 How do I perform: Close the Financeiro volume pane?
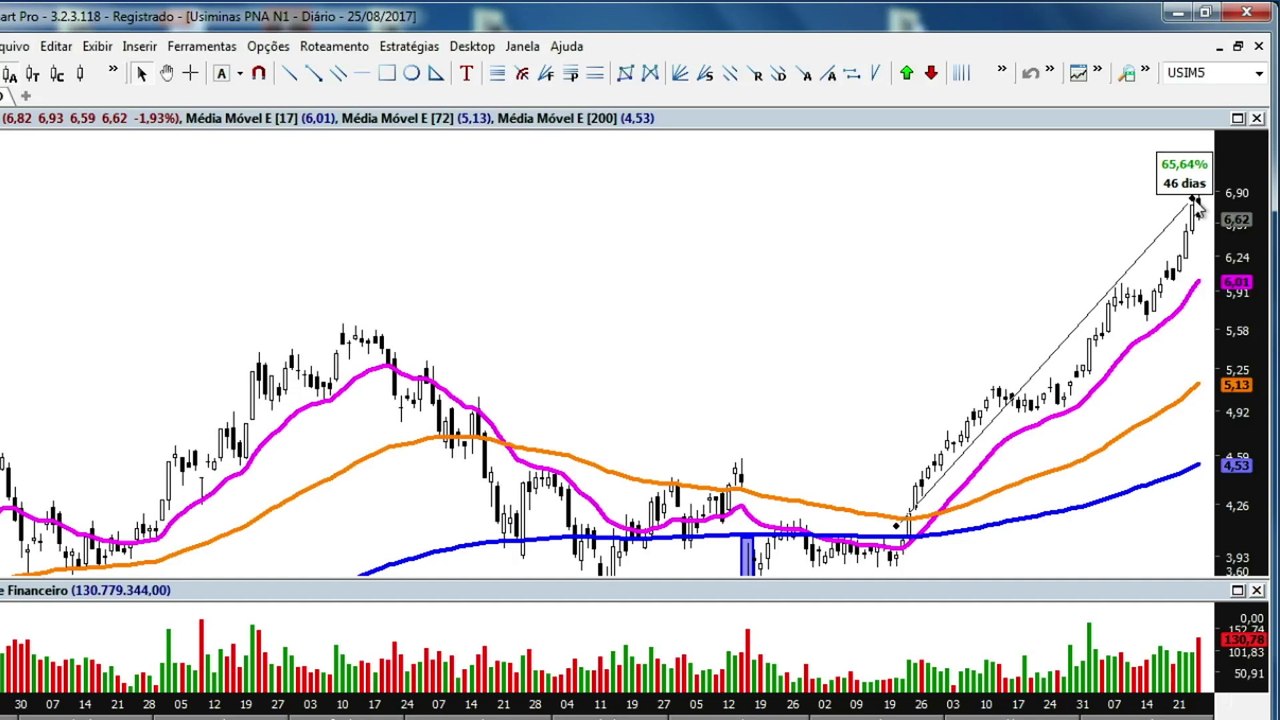click(x=1257, y=590)
